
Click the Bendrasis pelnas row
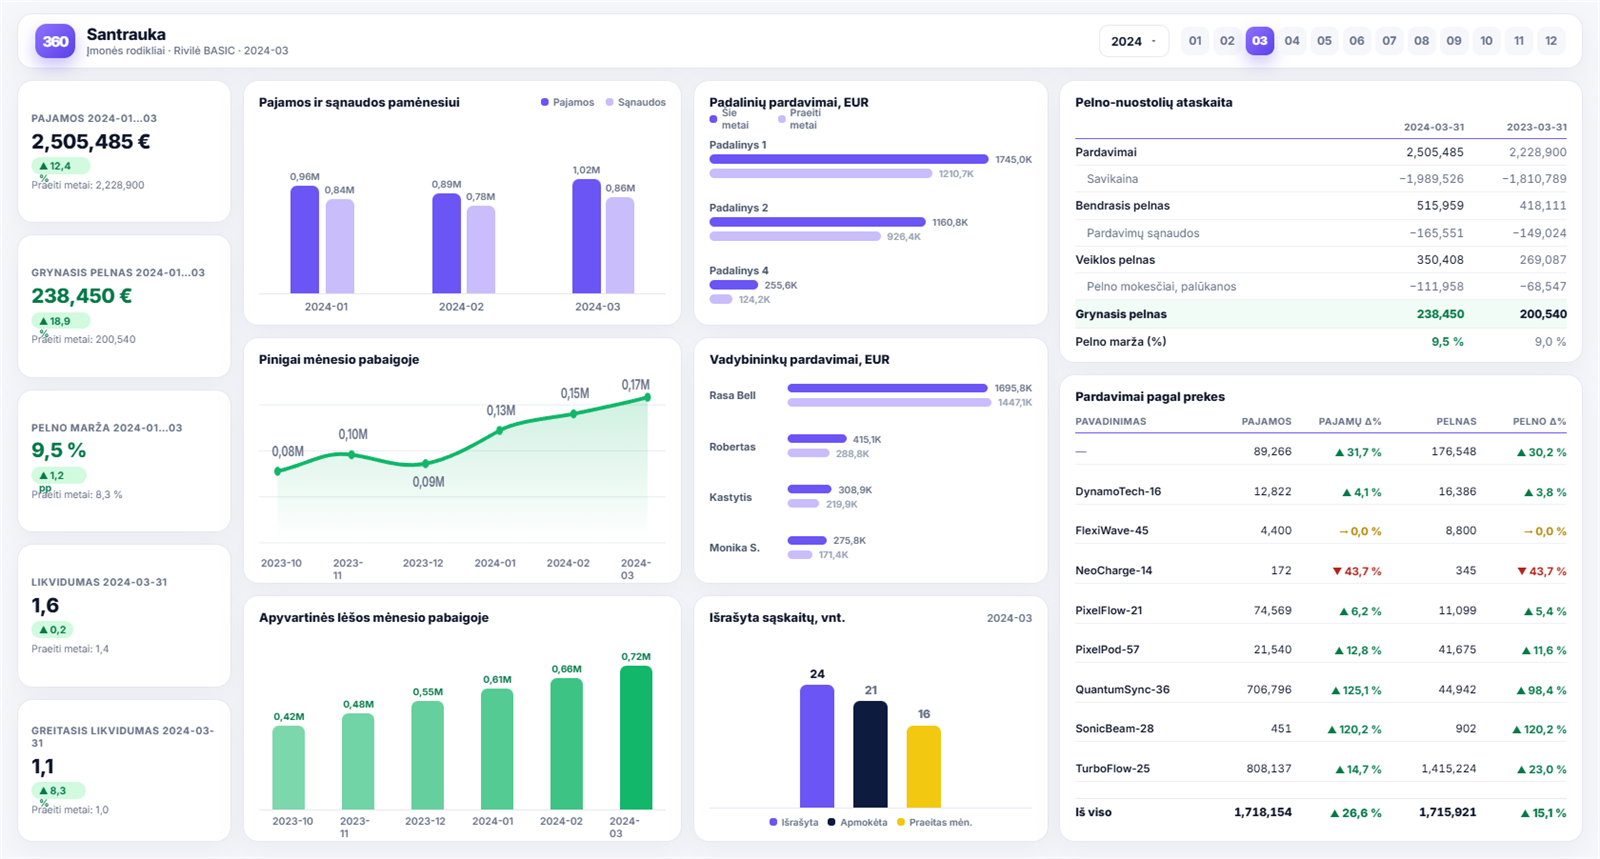click(x=1321, y=206)
